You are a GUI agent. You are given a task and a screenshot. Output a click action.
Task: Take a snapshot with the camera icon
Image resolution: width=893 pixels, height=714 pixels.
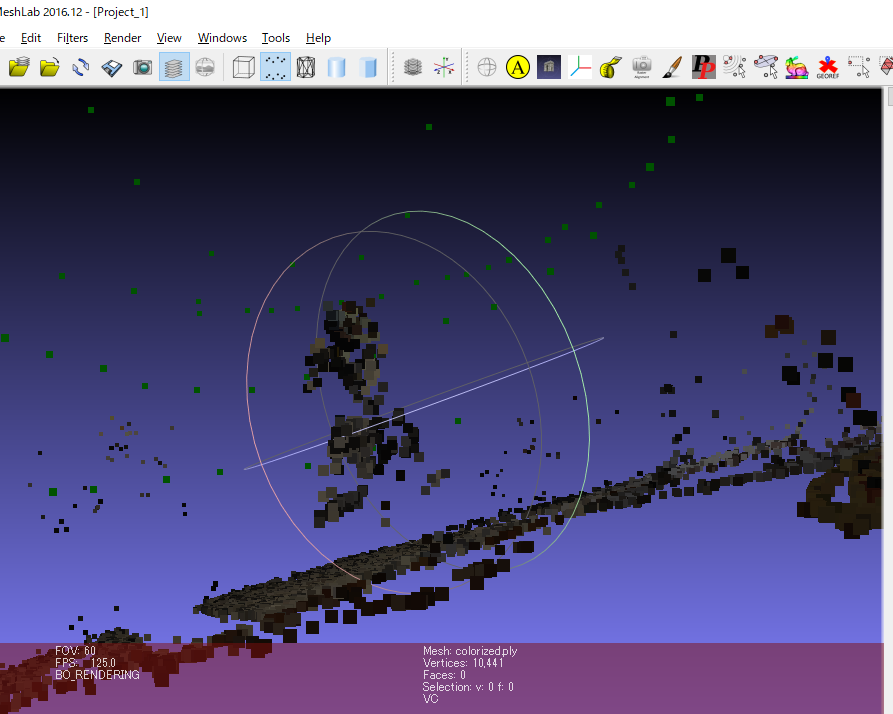click(x=142, y=67)
